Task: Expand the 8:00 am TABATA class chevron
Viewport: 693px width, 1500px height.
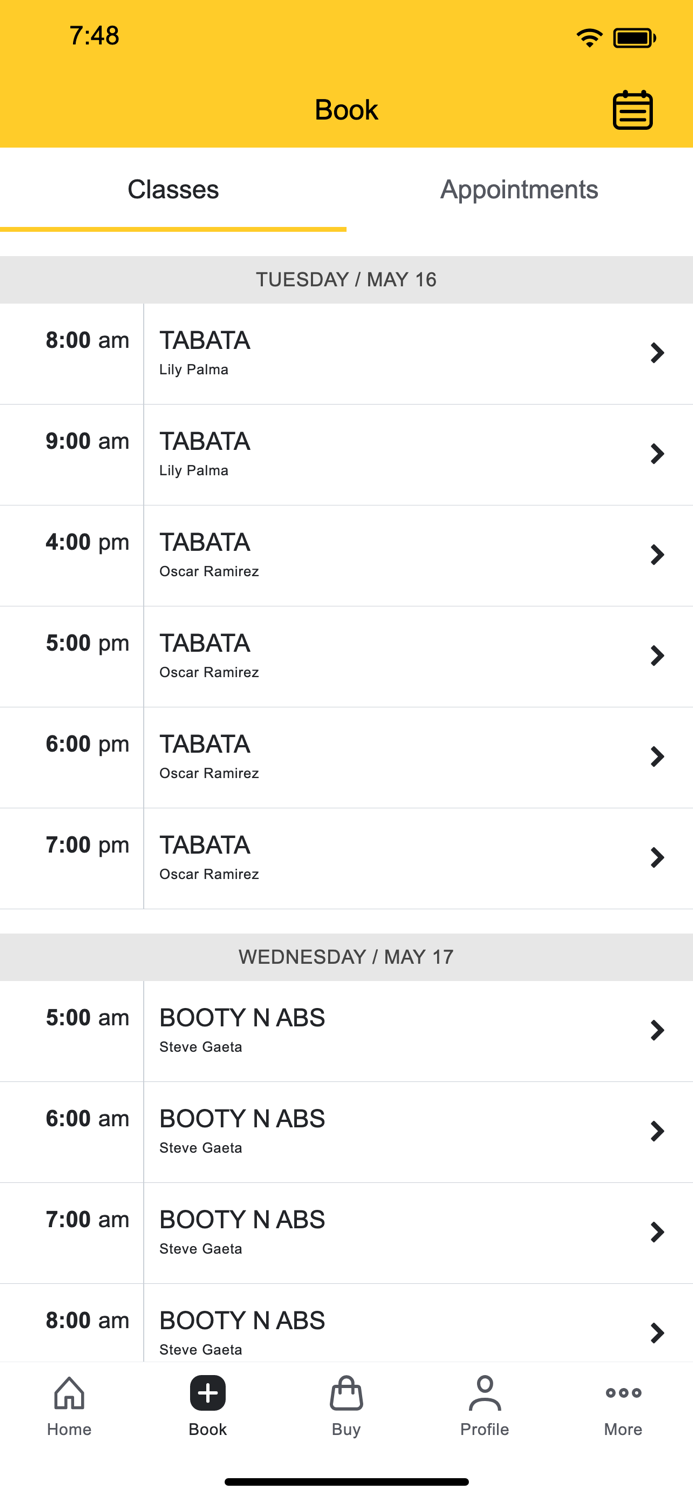Action: (x=657, y=353)
